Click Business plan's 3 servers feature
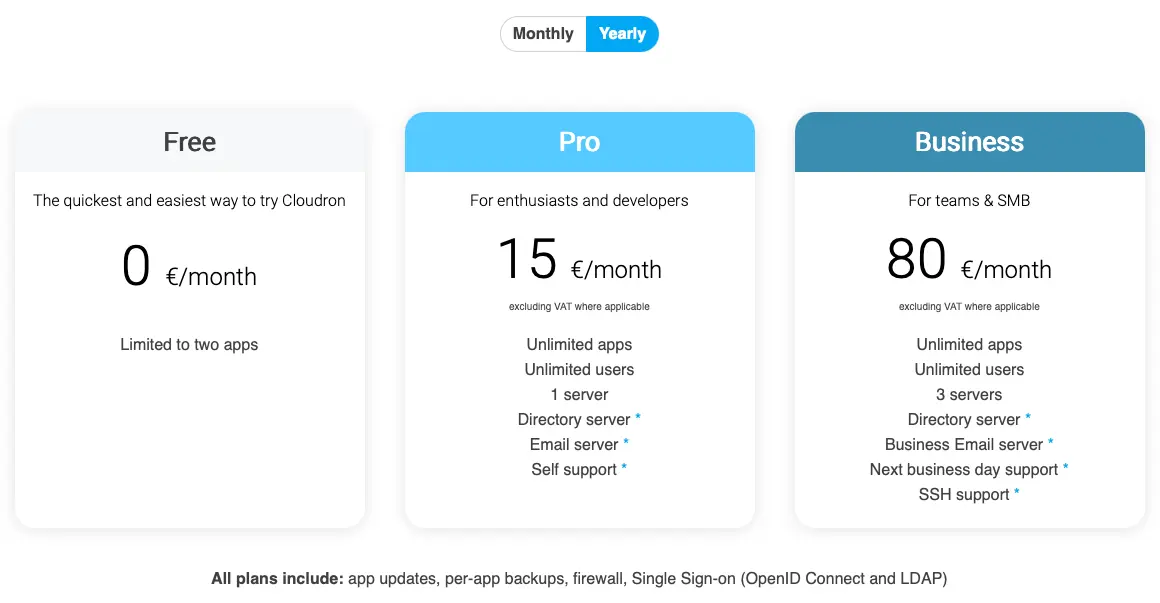Viewport: 1160px width, 603px height. point(969,394)
